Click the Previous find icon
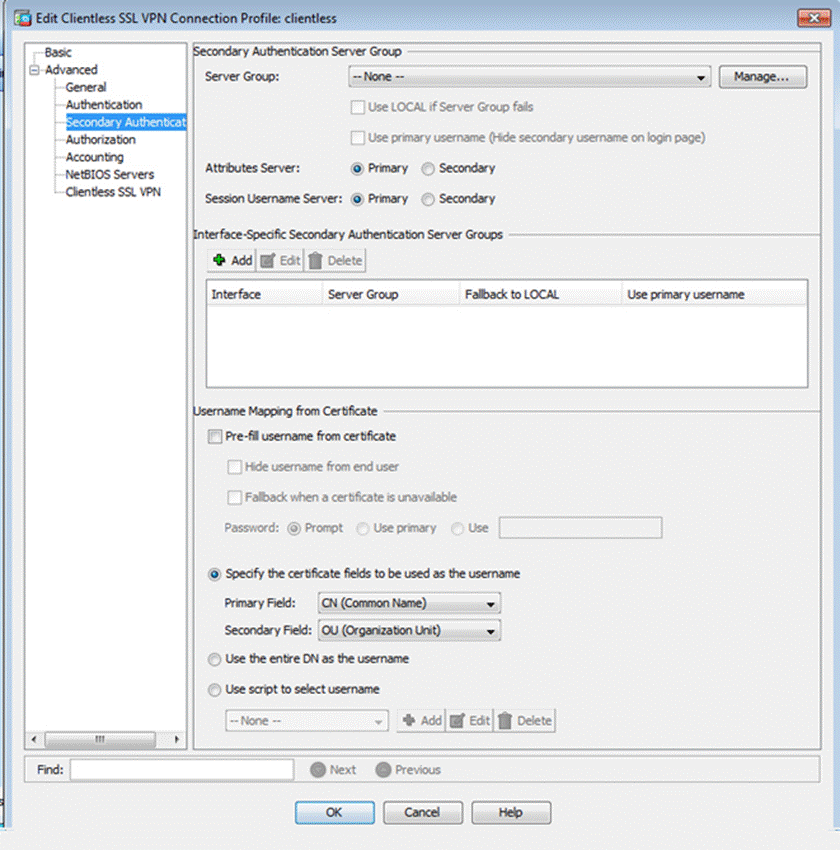Screen dimensions: 840x850 pos(383,769)
